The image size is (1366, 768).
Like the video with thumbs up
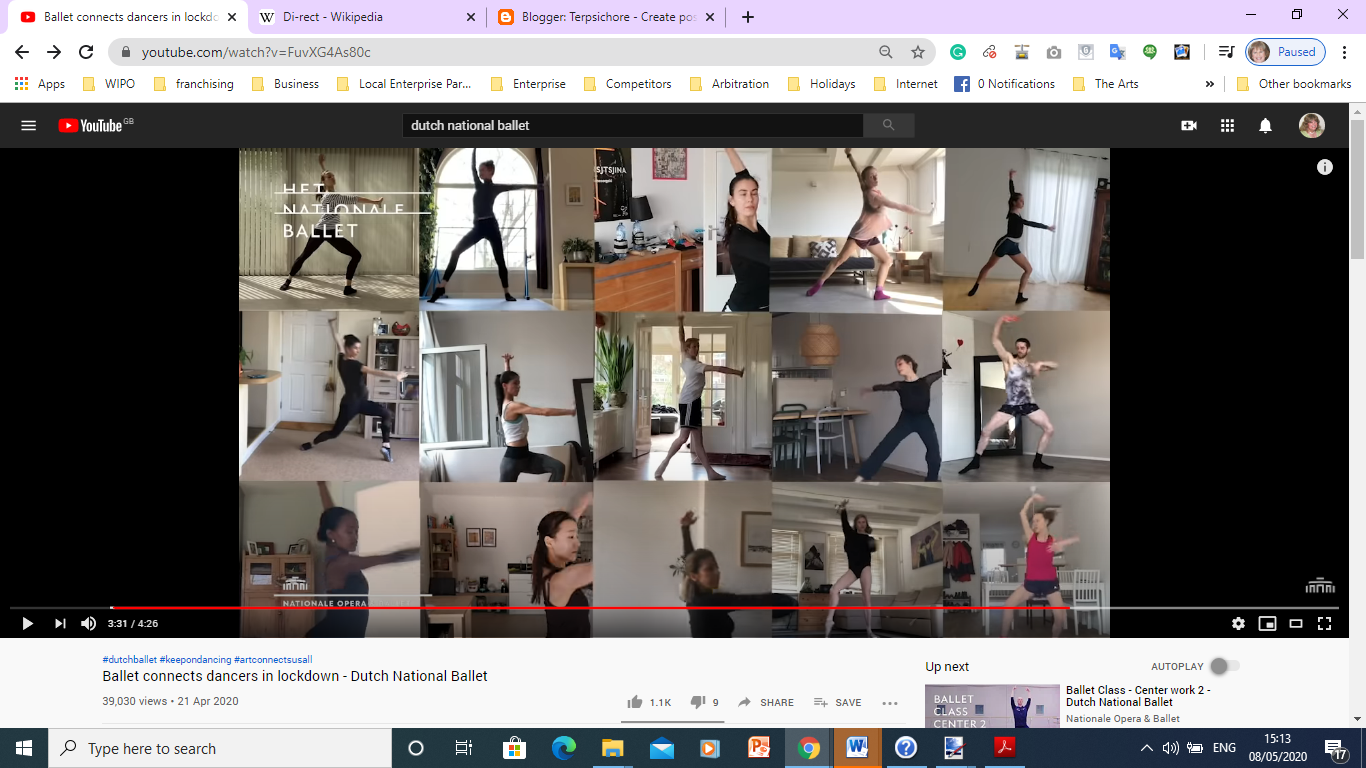tap(635, 702)
